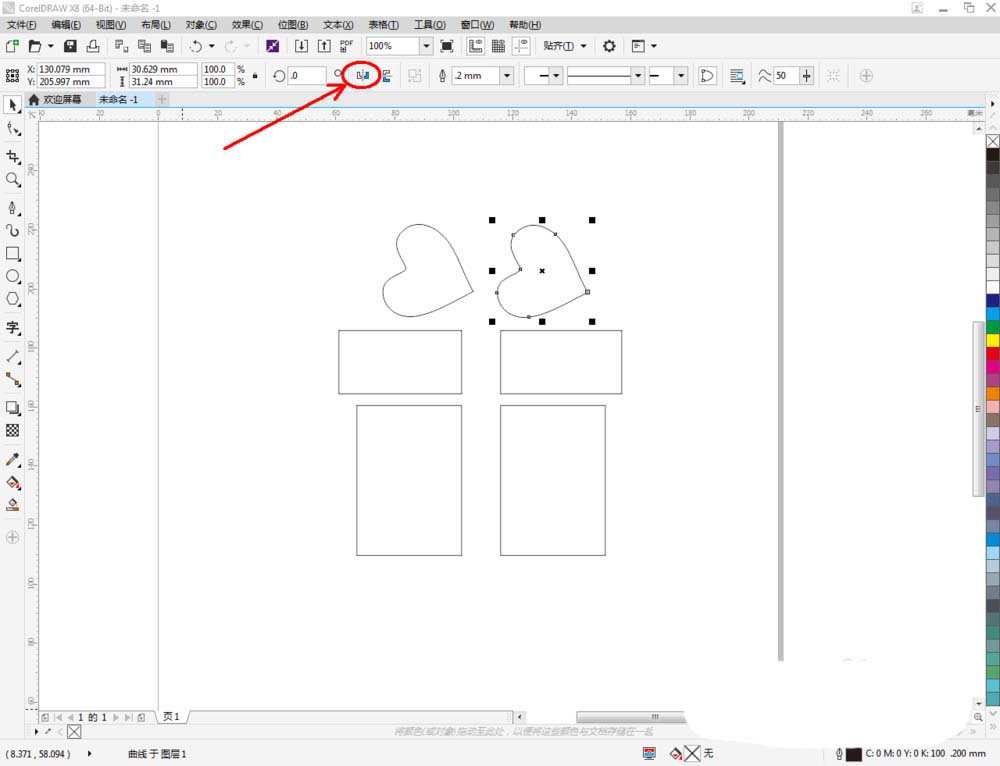Image resolution: width=1000 pixels, height=766 pixels.
Task: Select the Polygon tool
Action: [12, 299]
